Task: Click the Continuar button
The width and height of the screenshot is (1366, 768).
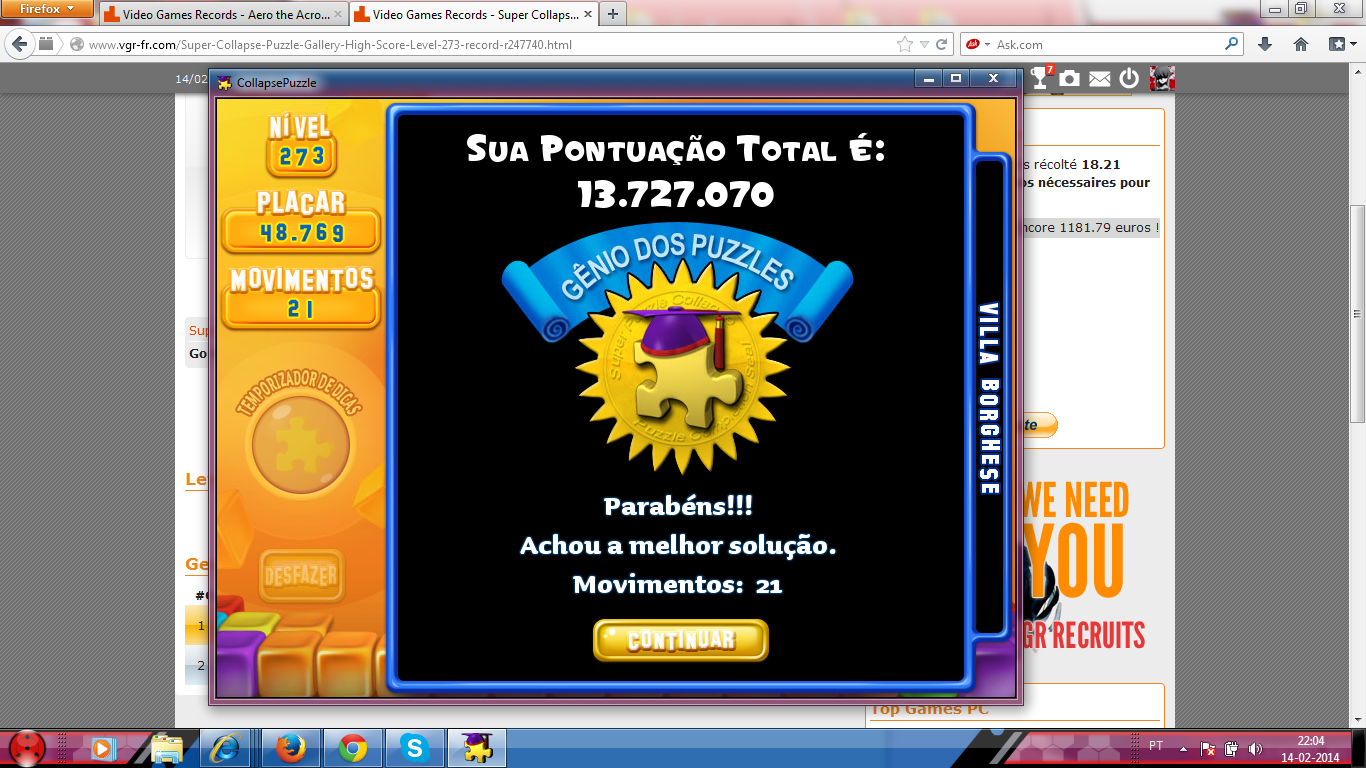Action: click(680, 640)
